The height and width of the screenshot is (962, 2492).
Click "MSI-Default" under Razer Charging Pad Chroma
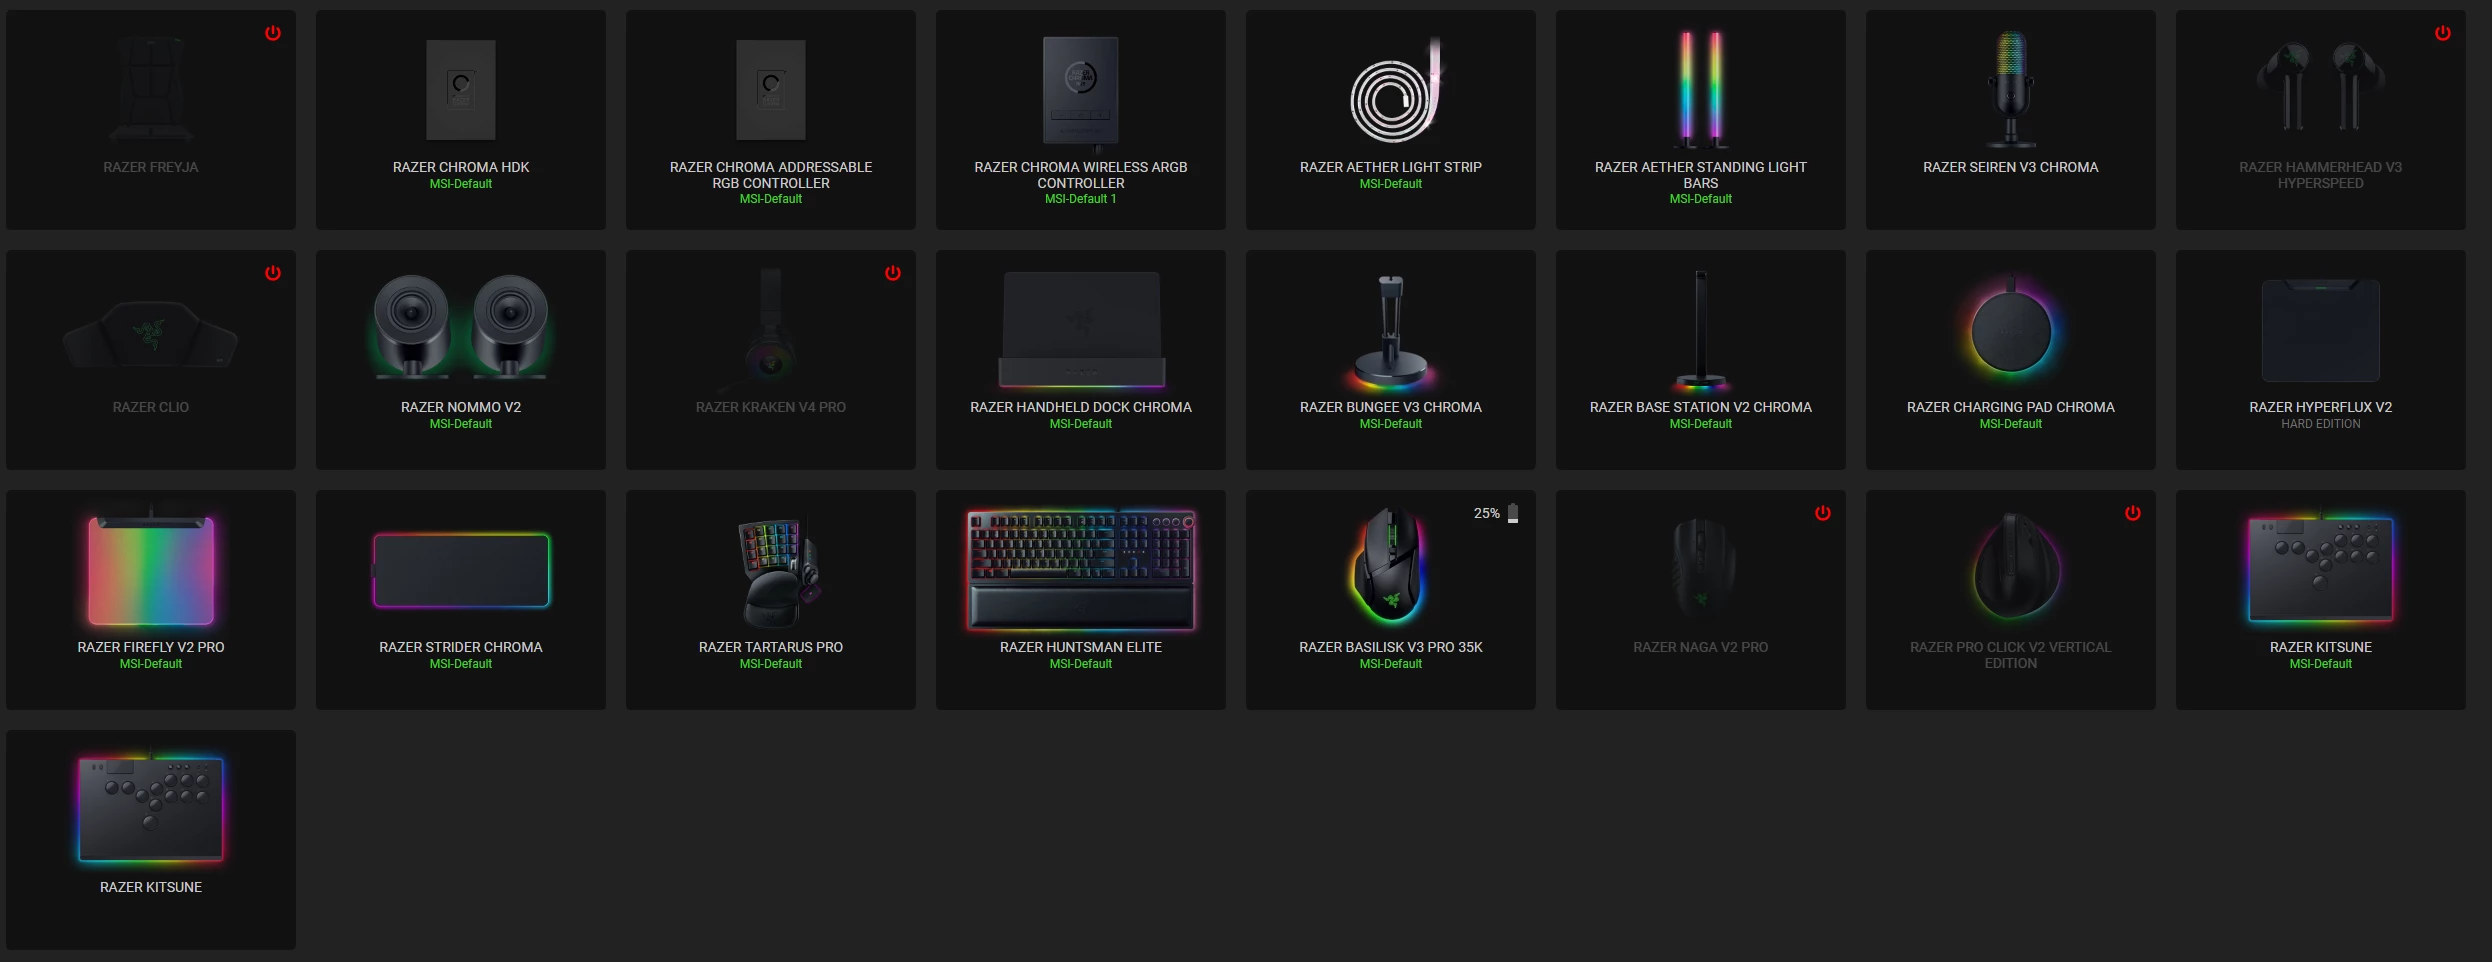[x=2011, y=424]
